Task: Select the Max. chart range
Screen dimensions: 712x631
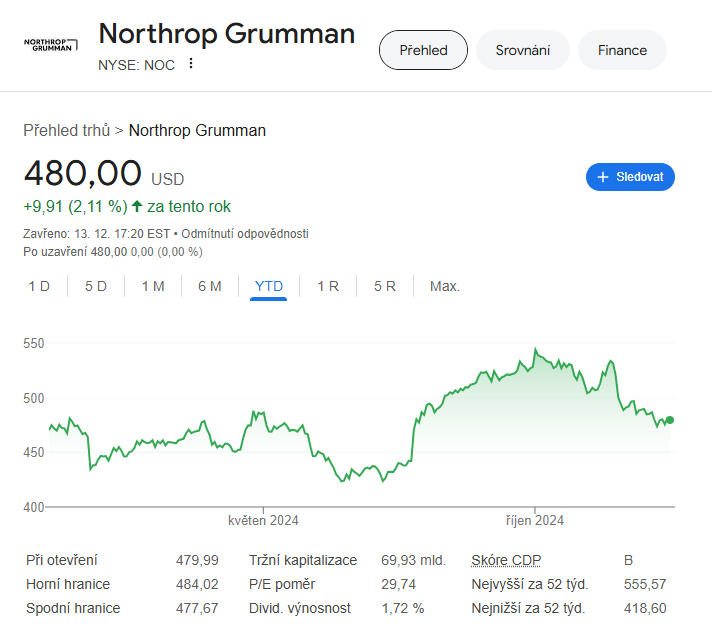Action: [445, 286]
